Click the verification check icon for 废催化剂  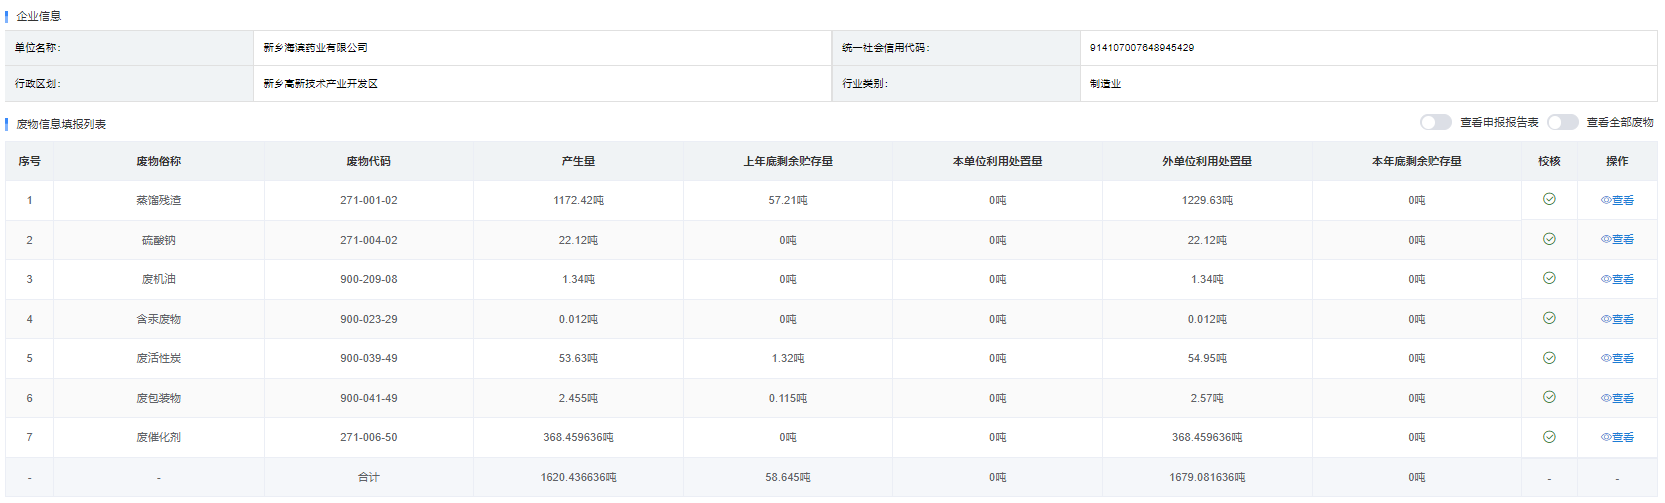(1549, 437)
